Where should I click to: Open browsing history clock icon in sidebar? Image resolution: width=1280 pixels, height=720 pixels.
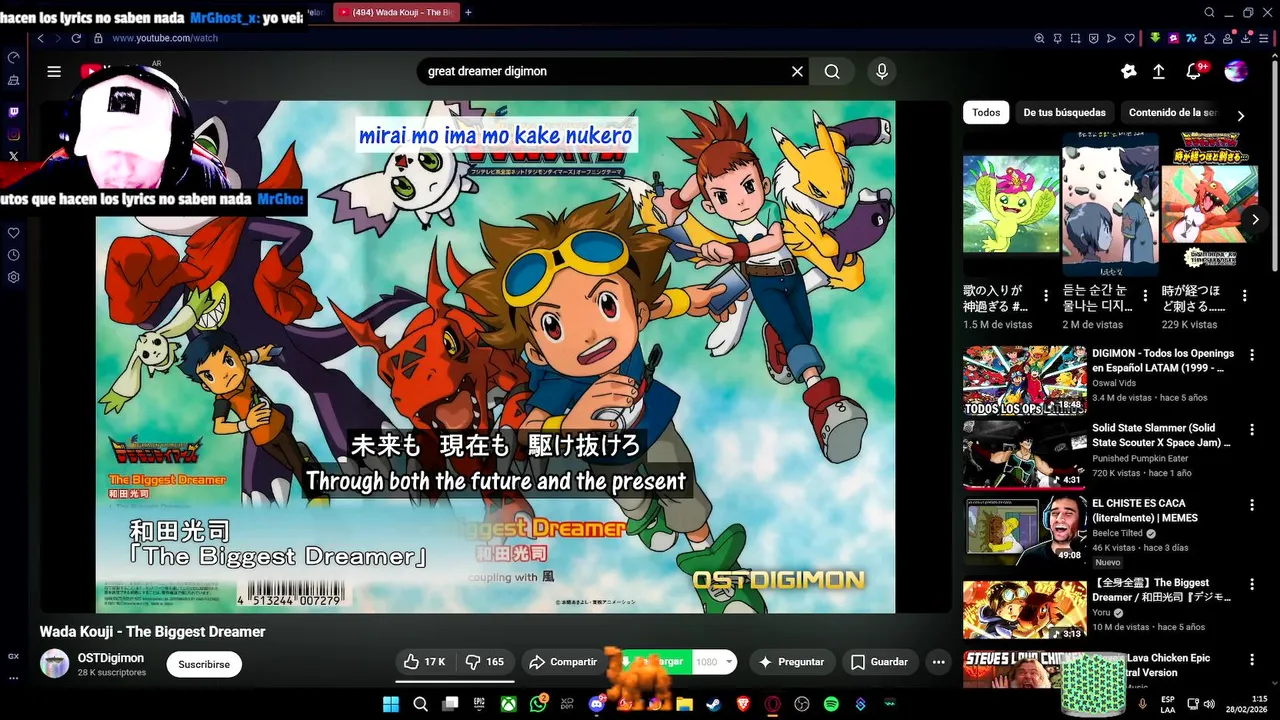[x=13, y=255]
